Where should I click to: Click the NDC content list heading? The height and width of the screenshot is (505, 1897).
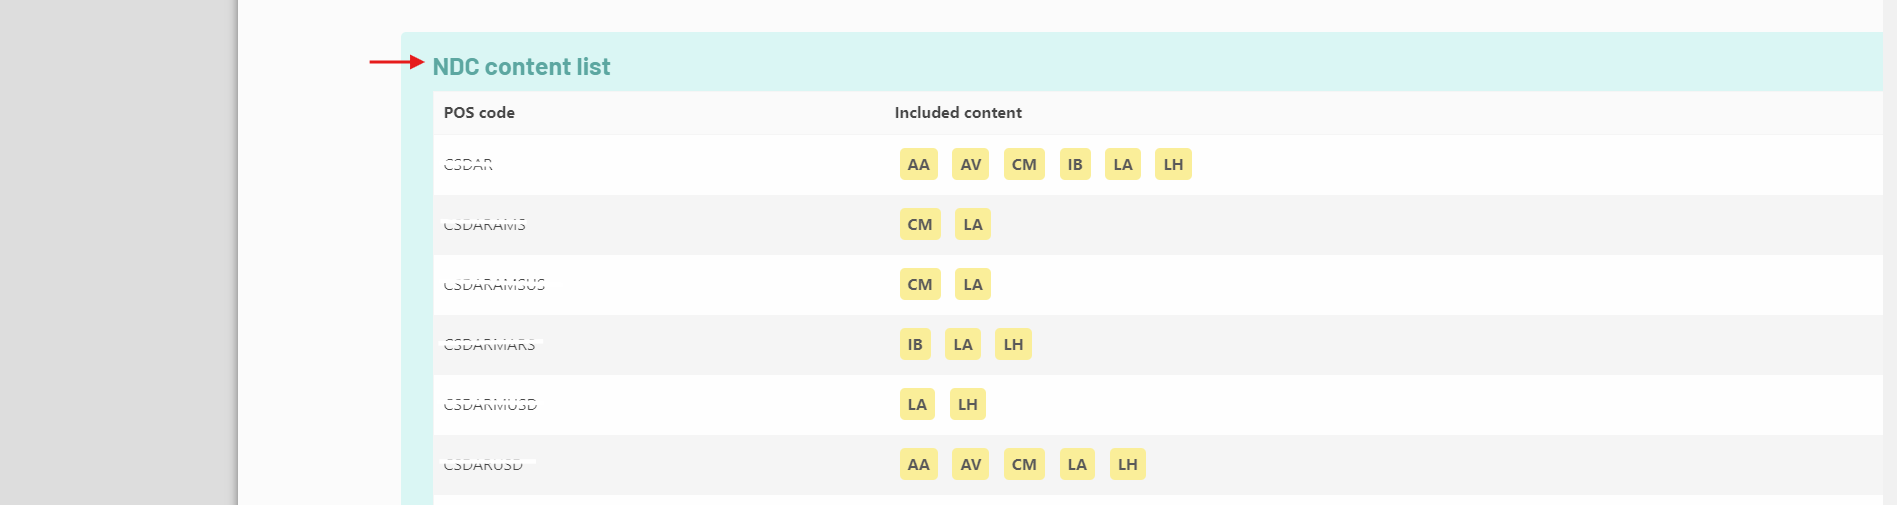pyautogui.click(x=521, y=67)
